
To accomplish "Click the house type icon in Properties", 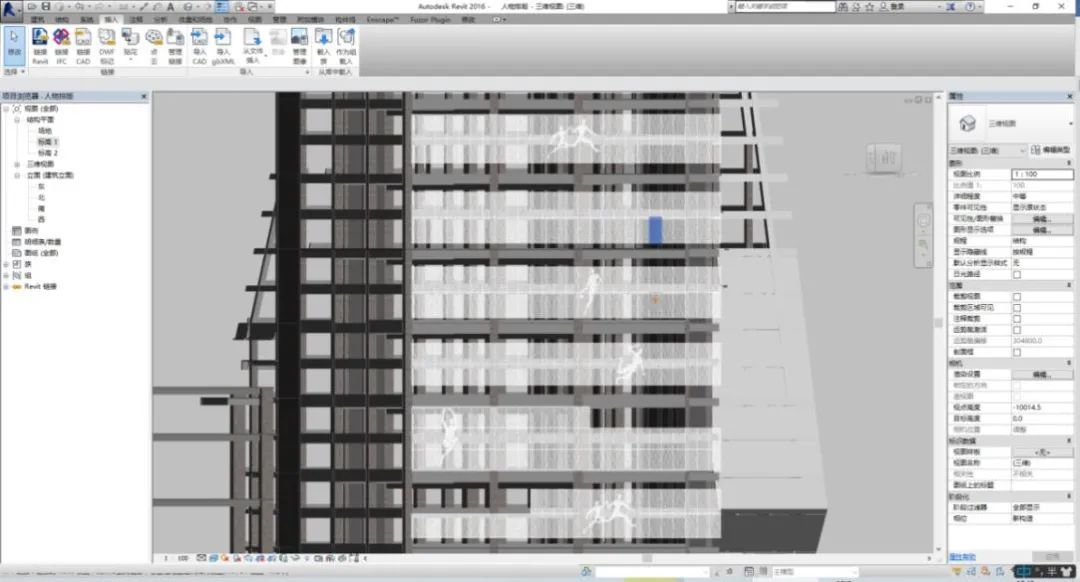I will point(967,123).
